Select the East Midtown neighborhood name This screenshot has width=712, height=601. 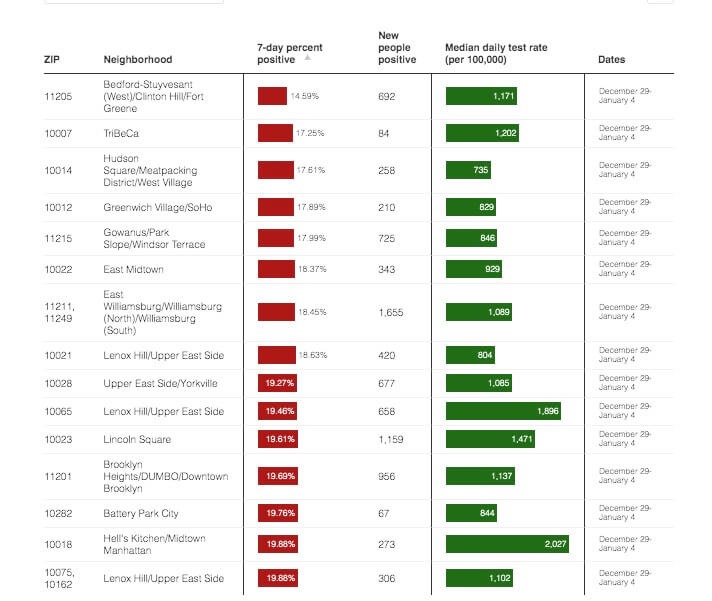point(133,270)
